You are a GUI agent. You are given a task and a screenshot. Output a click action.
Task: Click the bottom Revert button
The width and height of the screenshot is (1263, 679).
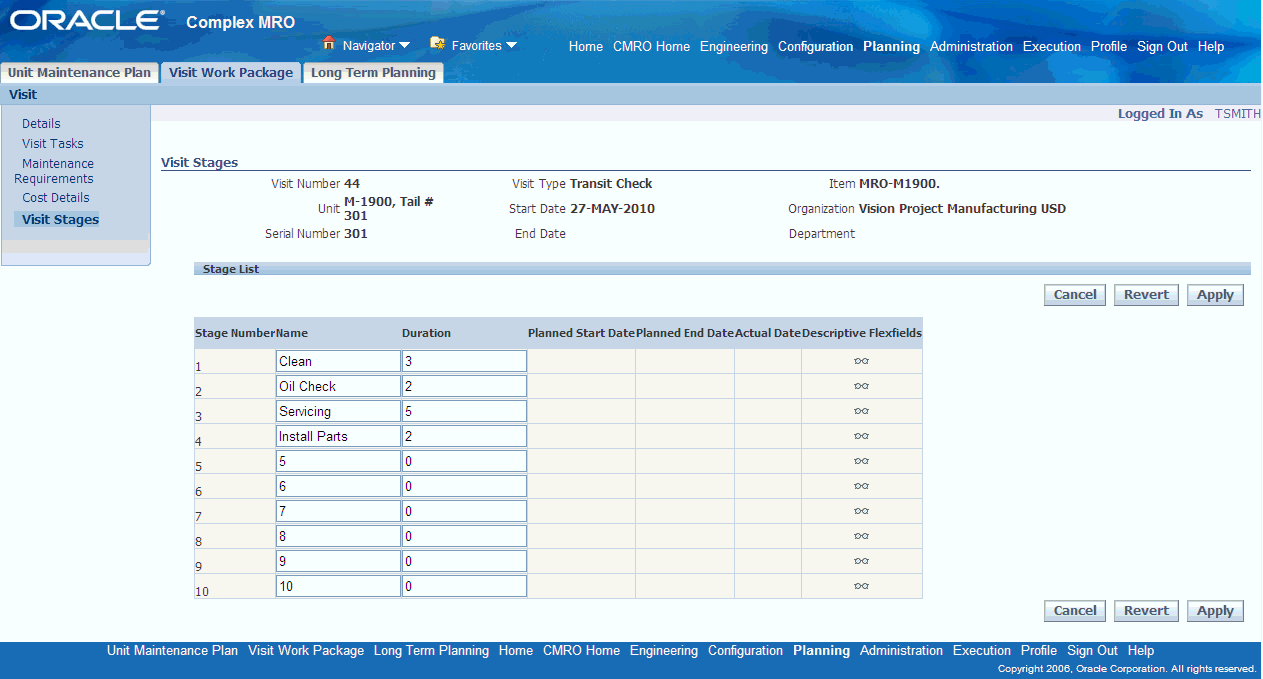[1146, 611]
